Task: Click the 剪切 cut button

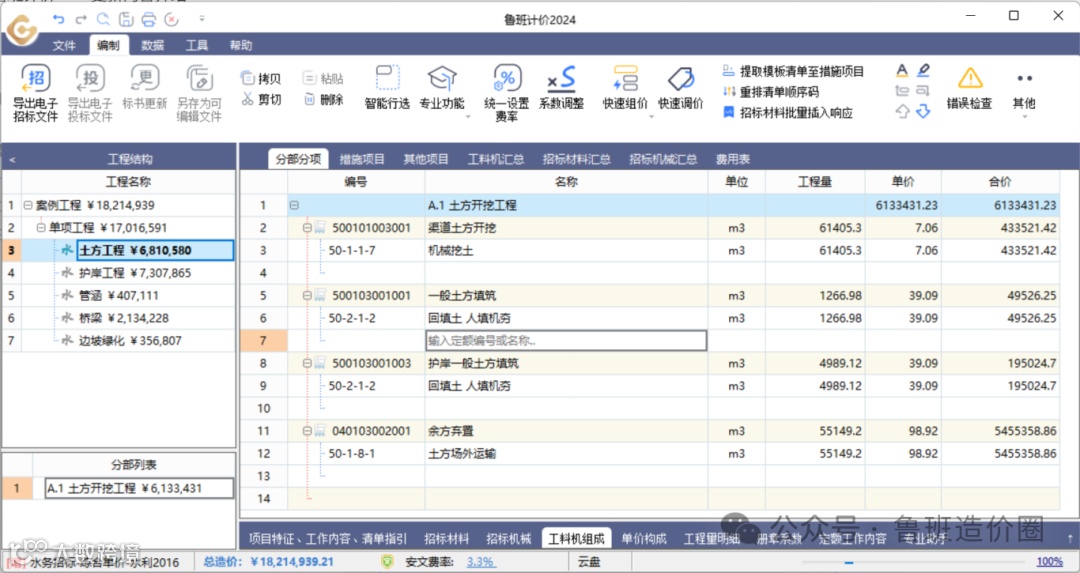Action: click(261, 100)
